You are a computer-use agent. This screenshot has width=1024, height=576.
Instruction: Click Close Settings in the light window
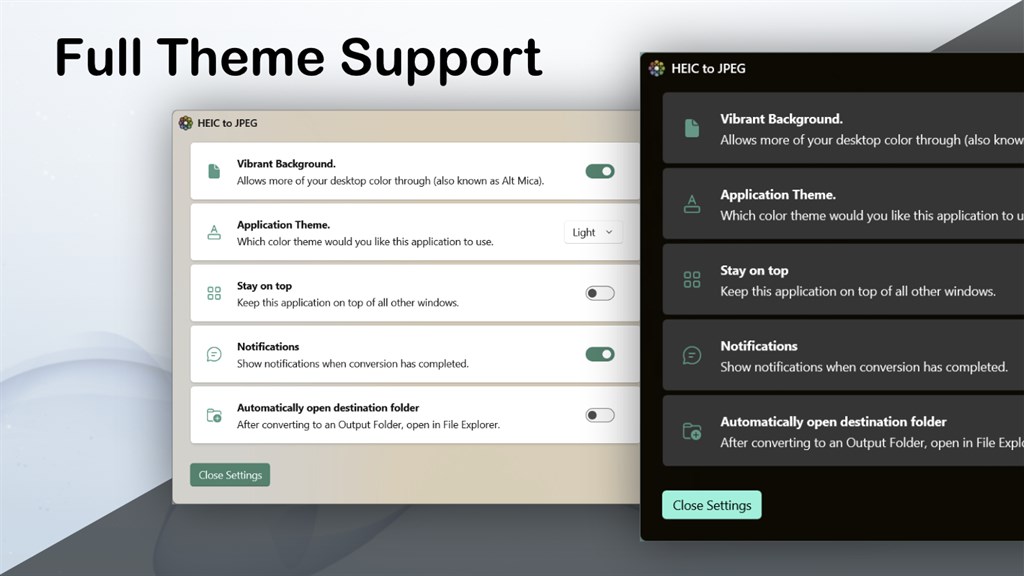(x=230, y=475)
